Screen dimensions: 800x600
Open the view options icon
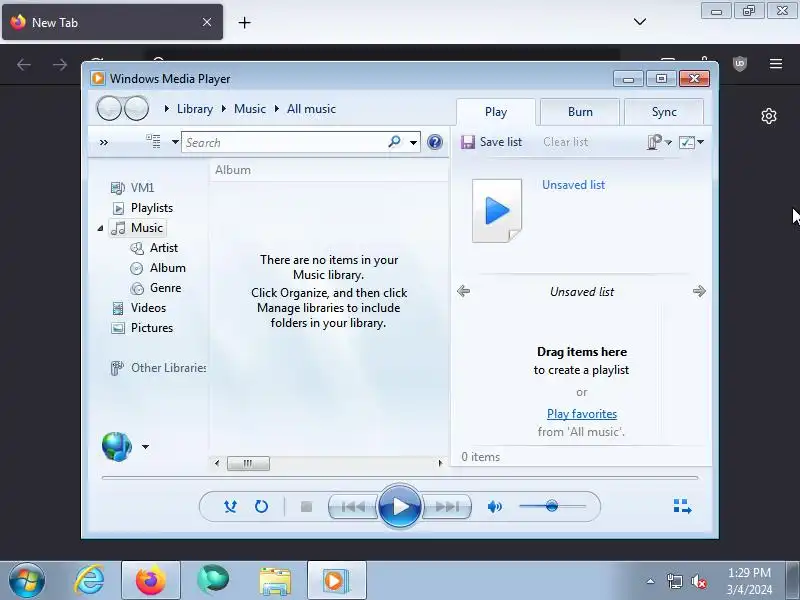coord(154,141)
